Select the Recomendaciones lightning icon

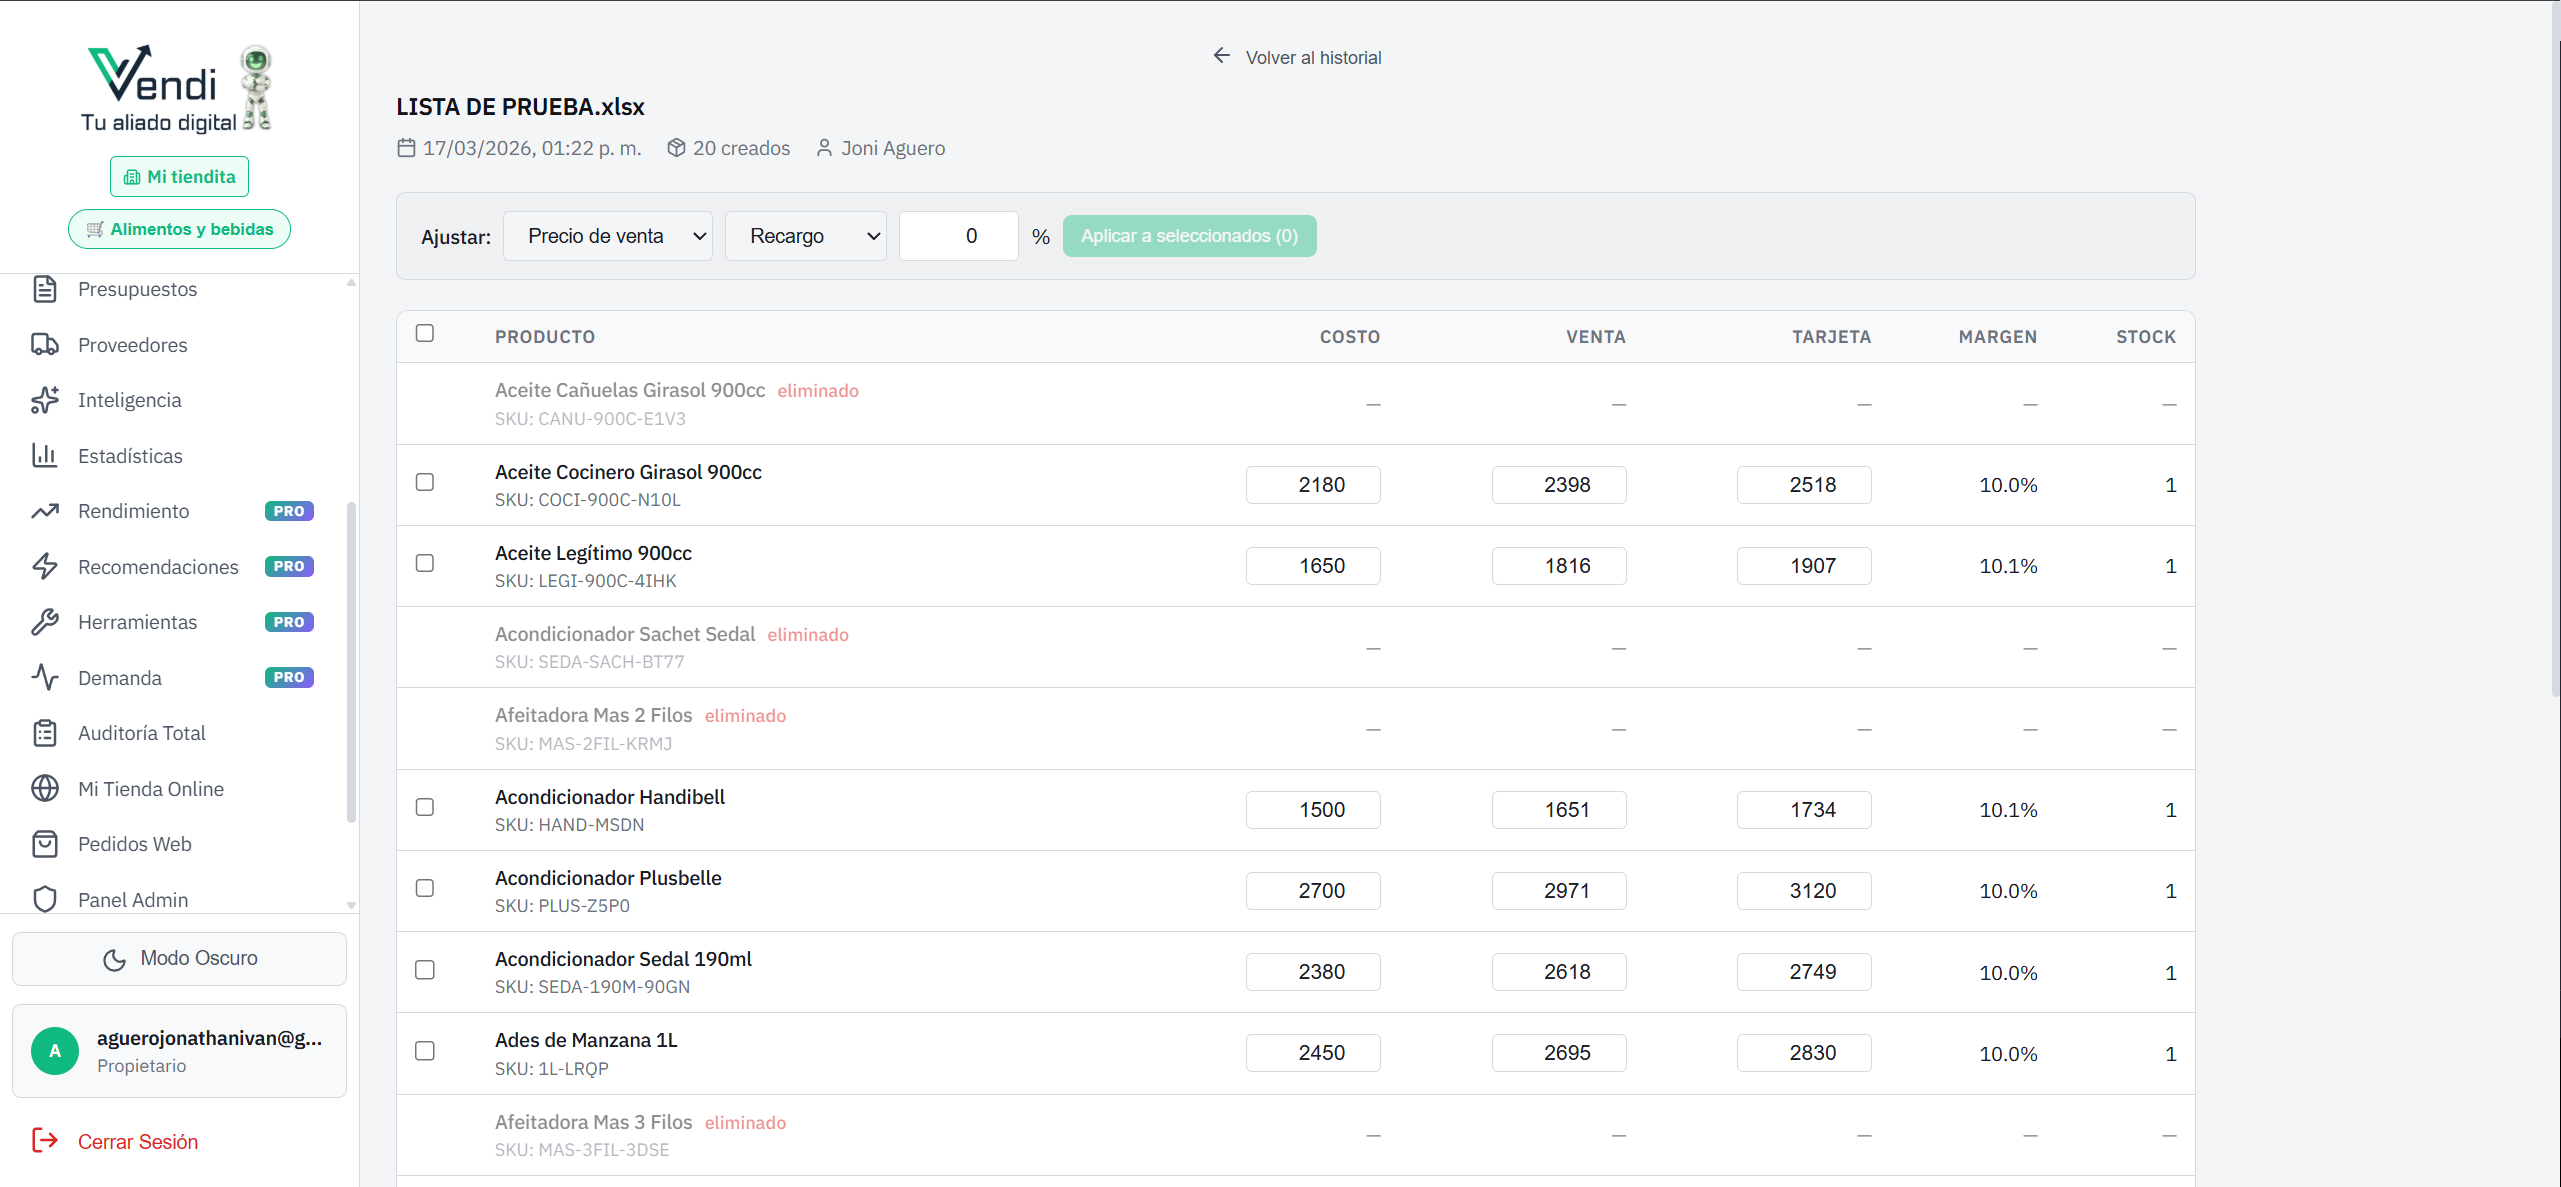point(46,566)
